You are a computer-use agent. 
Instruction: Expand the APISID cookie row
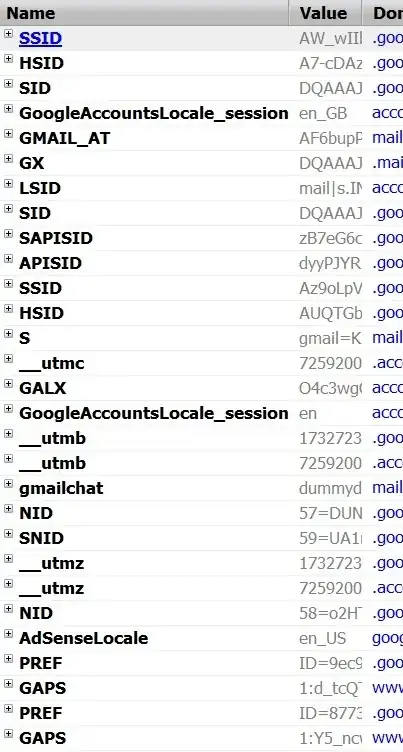pyautogui.click(x=8, y=258)
